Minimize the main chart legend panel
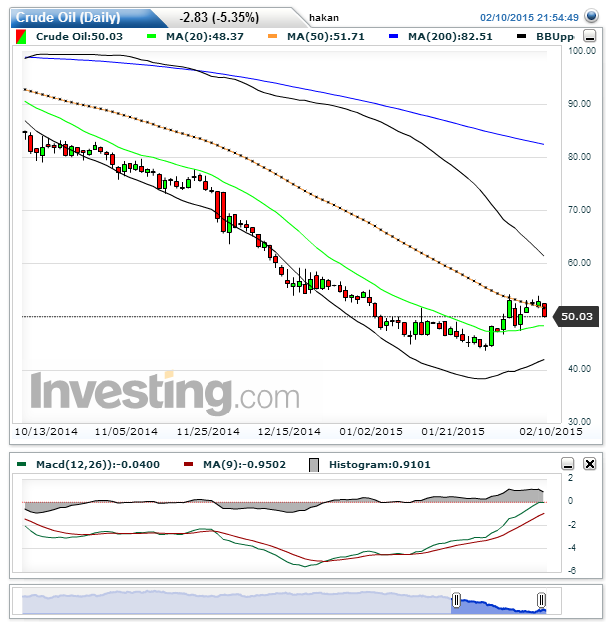The image size is (613, 627). tap(590, 36)
